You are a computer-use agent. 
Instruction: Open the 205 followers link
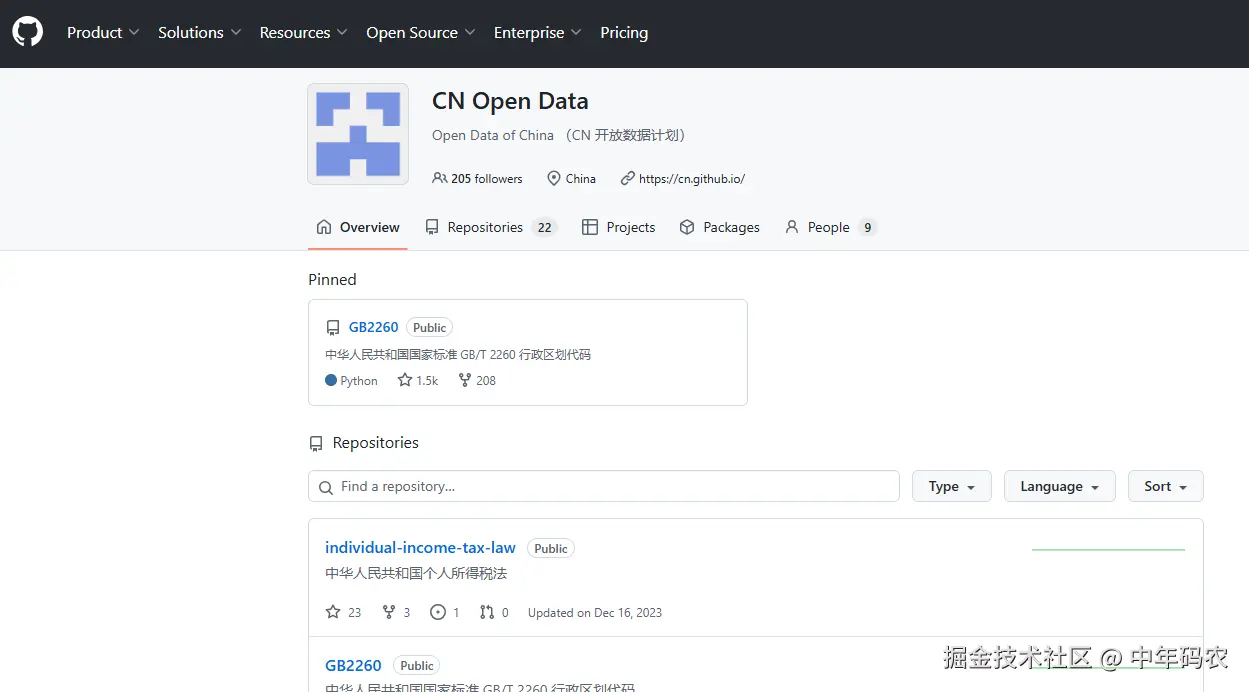click(478, 178)
